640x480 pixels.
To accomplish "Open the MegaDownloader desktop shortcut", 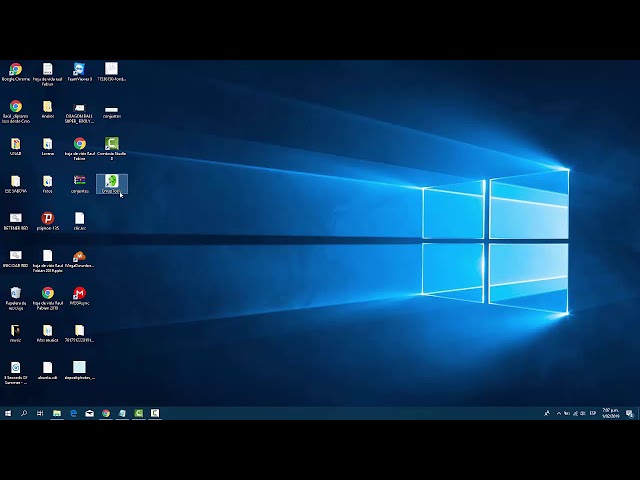I will click(79, 256).
